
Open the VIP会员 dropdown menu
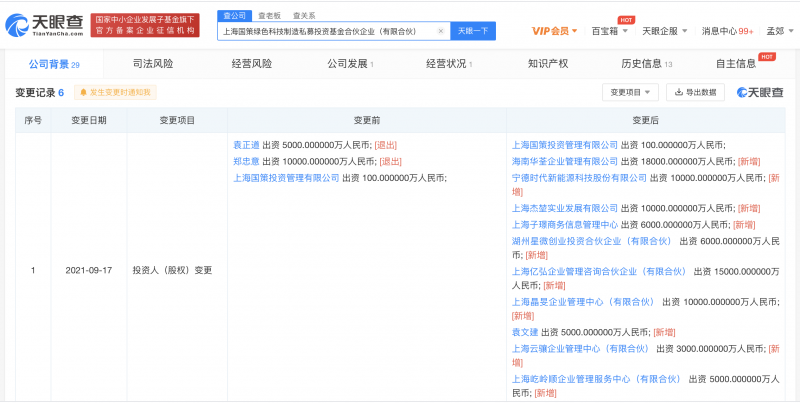pyautogui.click(x=555, y=31)
